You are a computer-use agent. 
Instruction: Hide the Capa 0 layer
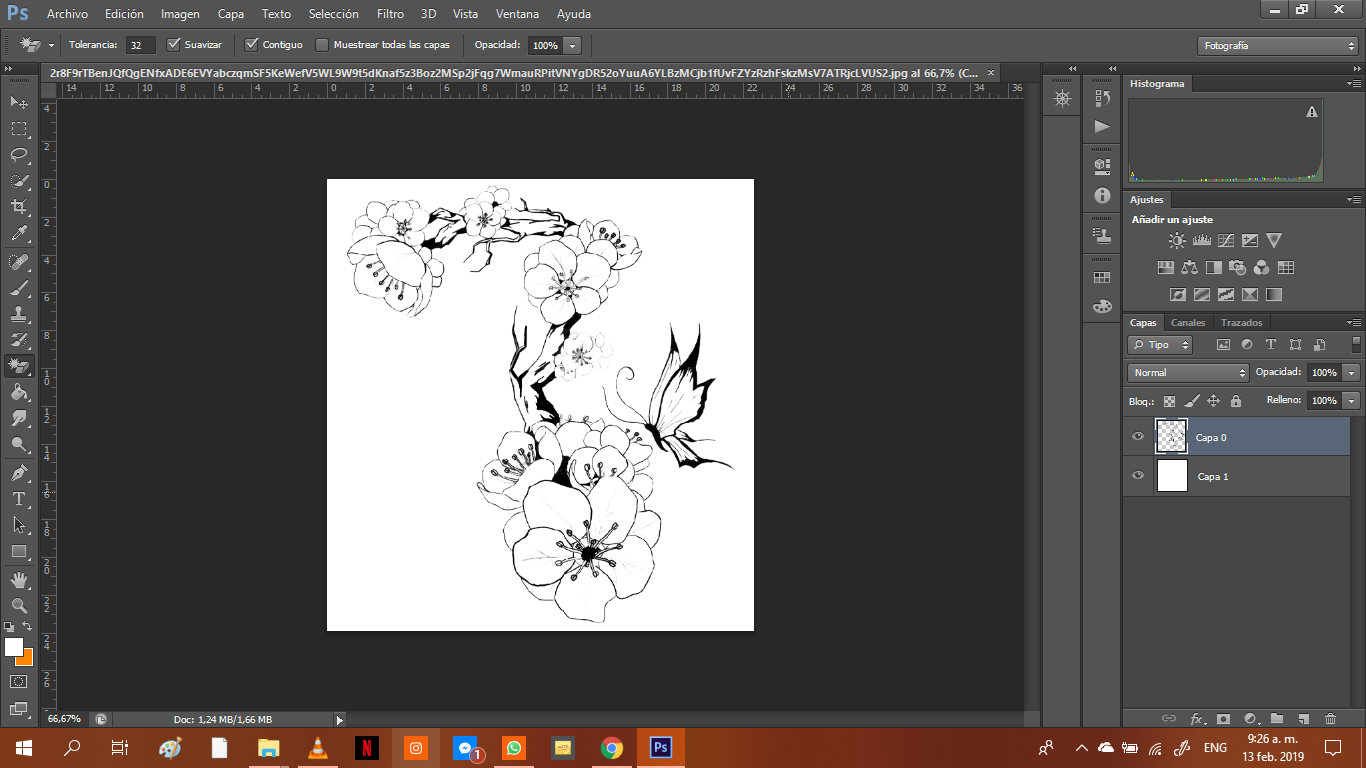pyautogui.click(x=1138, y=437)
